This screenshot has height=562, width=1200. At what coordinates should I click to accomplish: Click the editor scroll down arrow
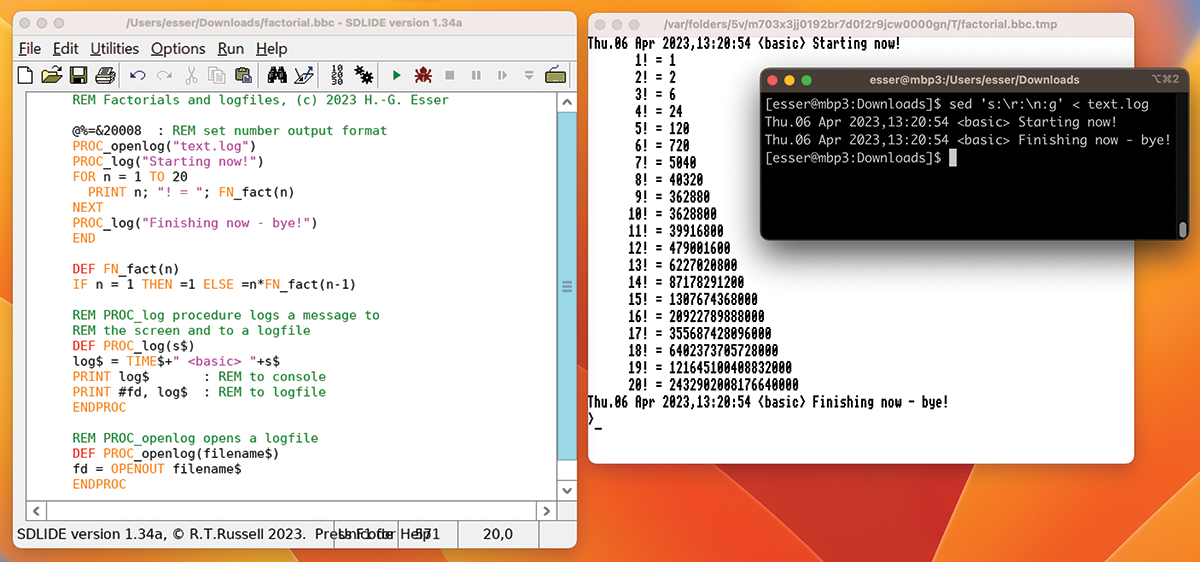567,489
